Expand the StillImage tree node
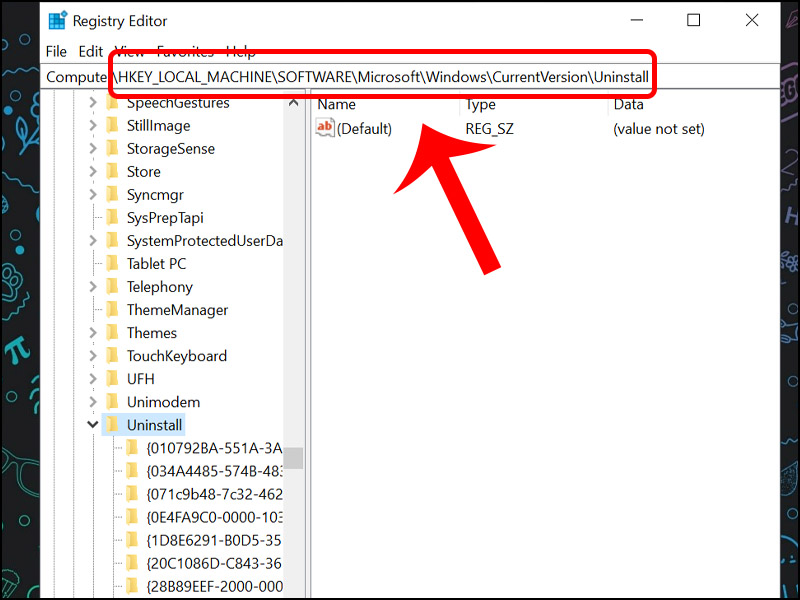Image resolution: width=800 pixels, height=600 pixels. pyautogui.click(x=93, y=126)
